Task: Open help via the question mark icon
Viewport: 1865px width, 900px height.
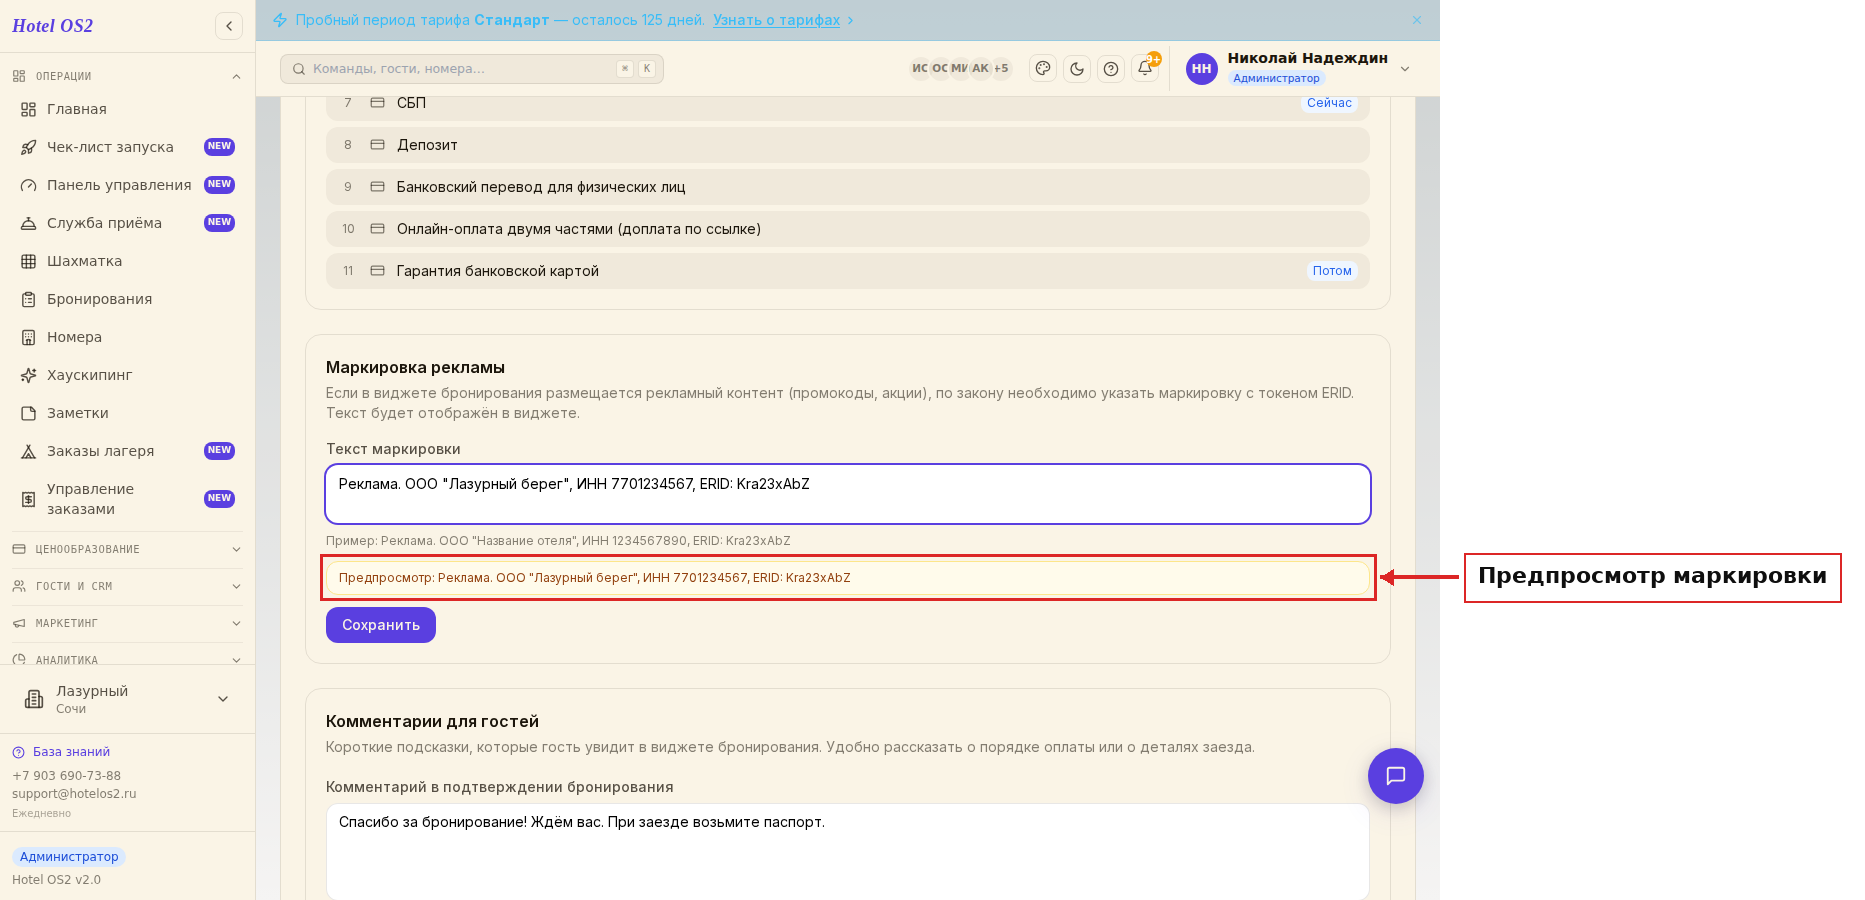Action: click(1111, 69)
